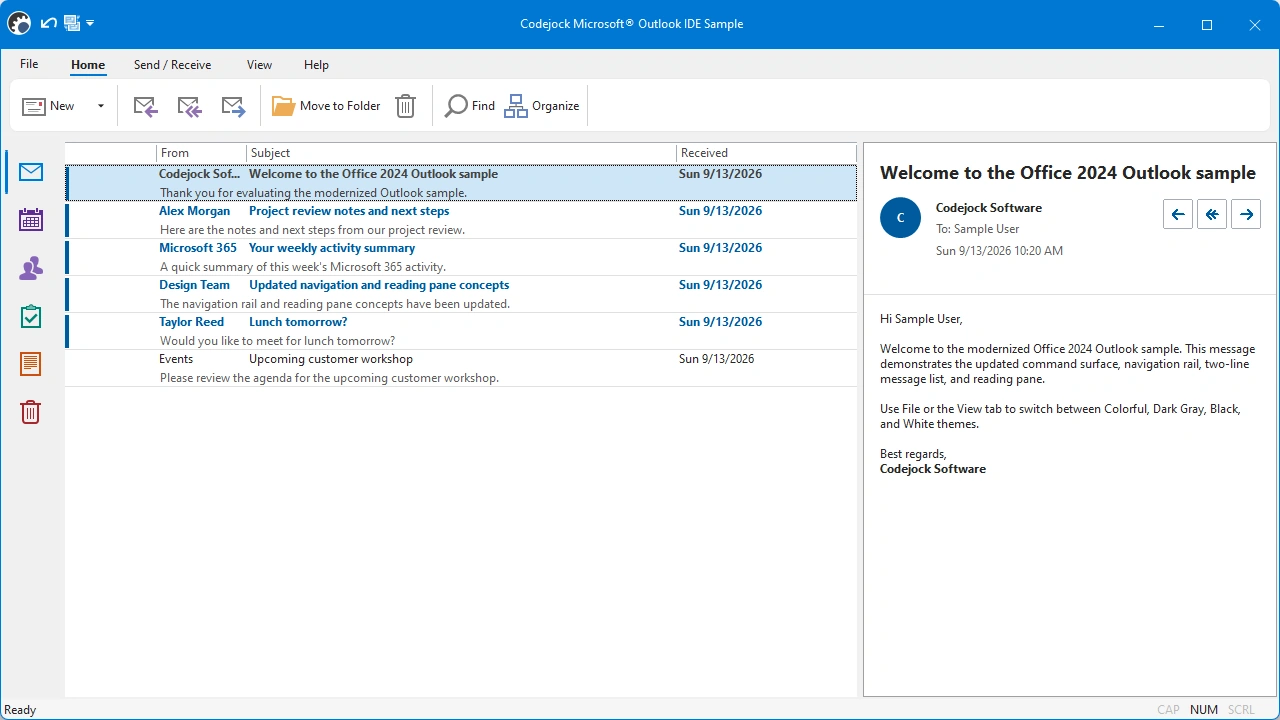The height and width of the screenshot is (720, 1280).
Task: Sort by the Subject column header
Action: click(x=461, y=153)
